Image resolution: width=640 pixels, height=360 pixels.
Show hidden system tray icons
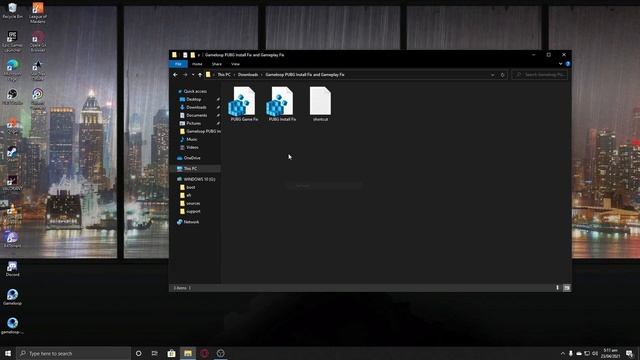pyautogui.click(x=562, y=353)
